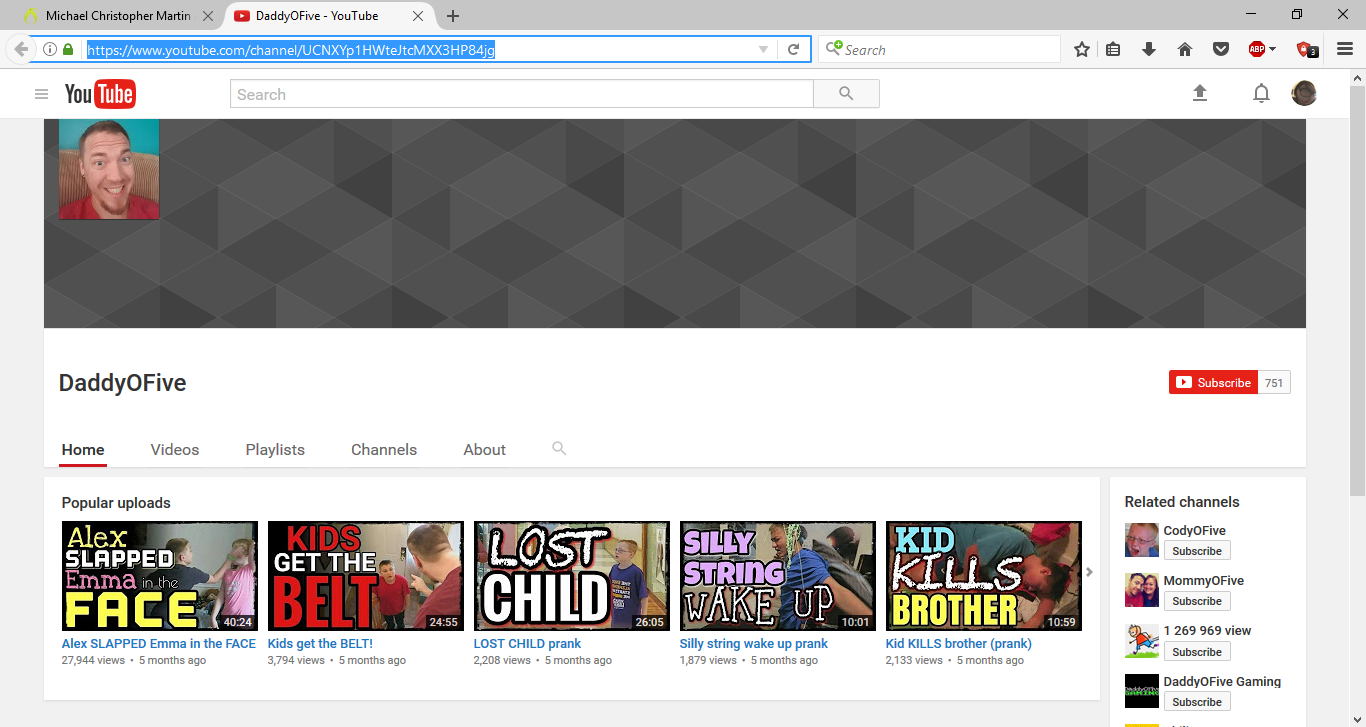Focus the YouTube search input field
This screenshot has height=727, width=1366.
522,94
